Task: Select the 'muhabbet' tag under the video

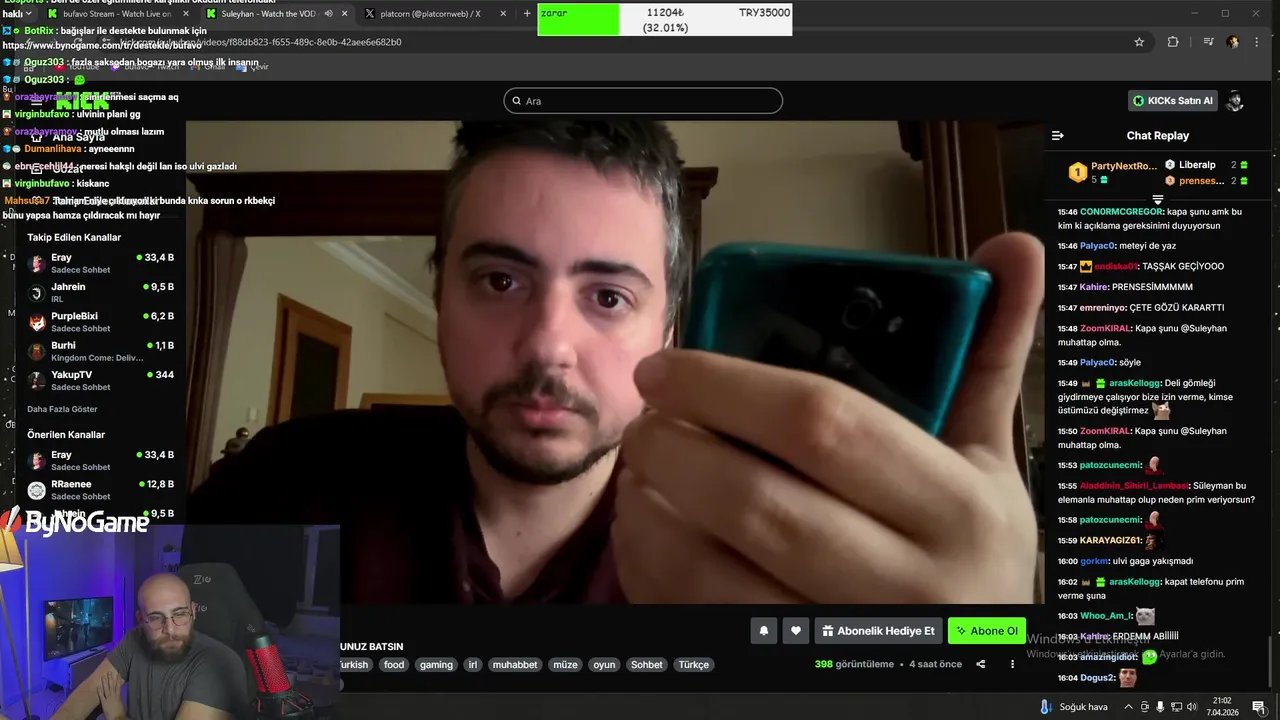Action: pos(515,664)
